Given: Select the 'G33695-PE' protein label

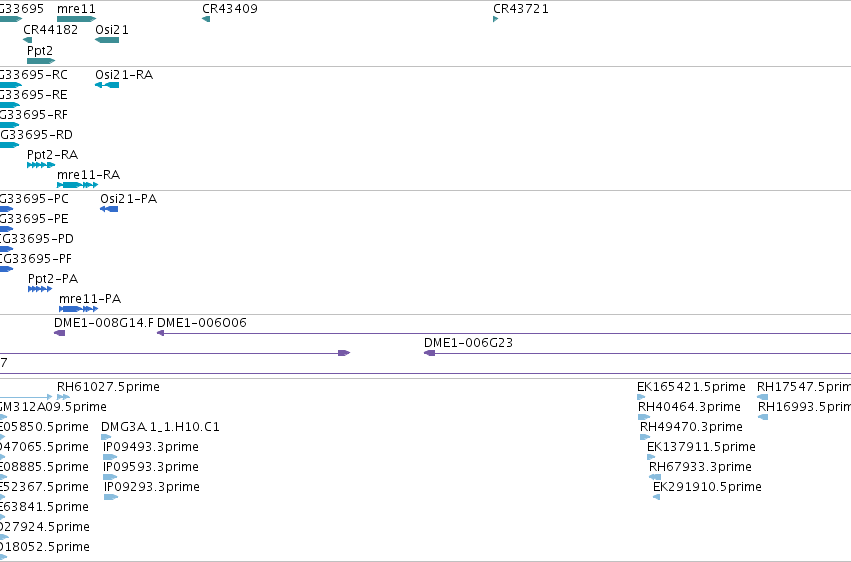Looking at the screenshot, I should coord(34,219).
